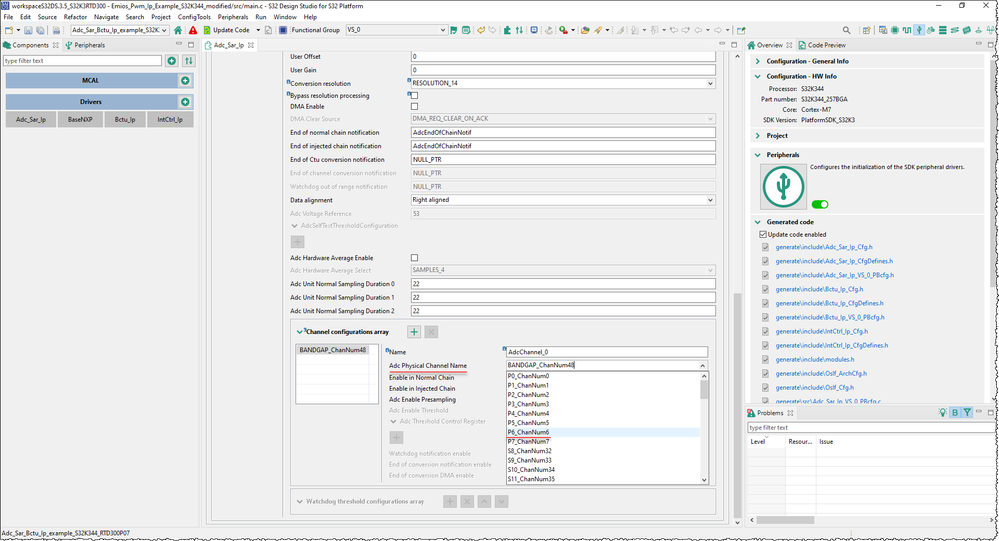This screenshot has height=541, width=999.
Task: Add a channel to Channel configurations array
Action: pos(414,332)
